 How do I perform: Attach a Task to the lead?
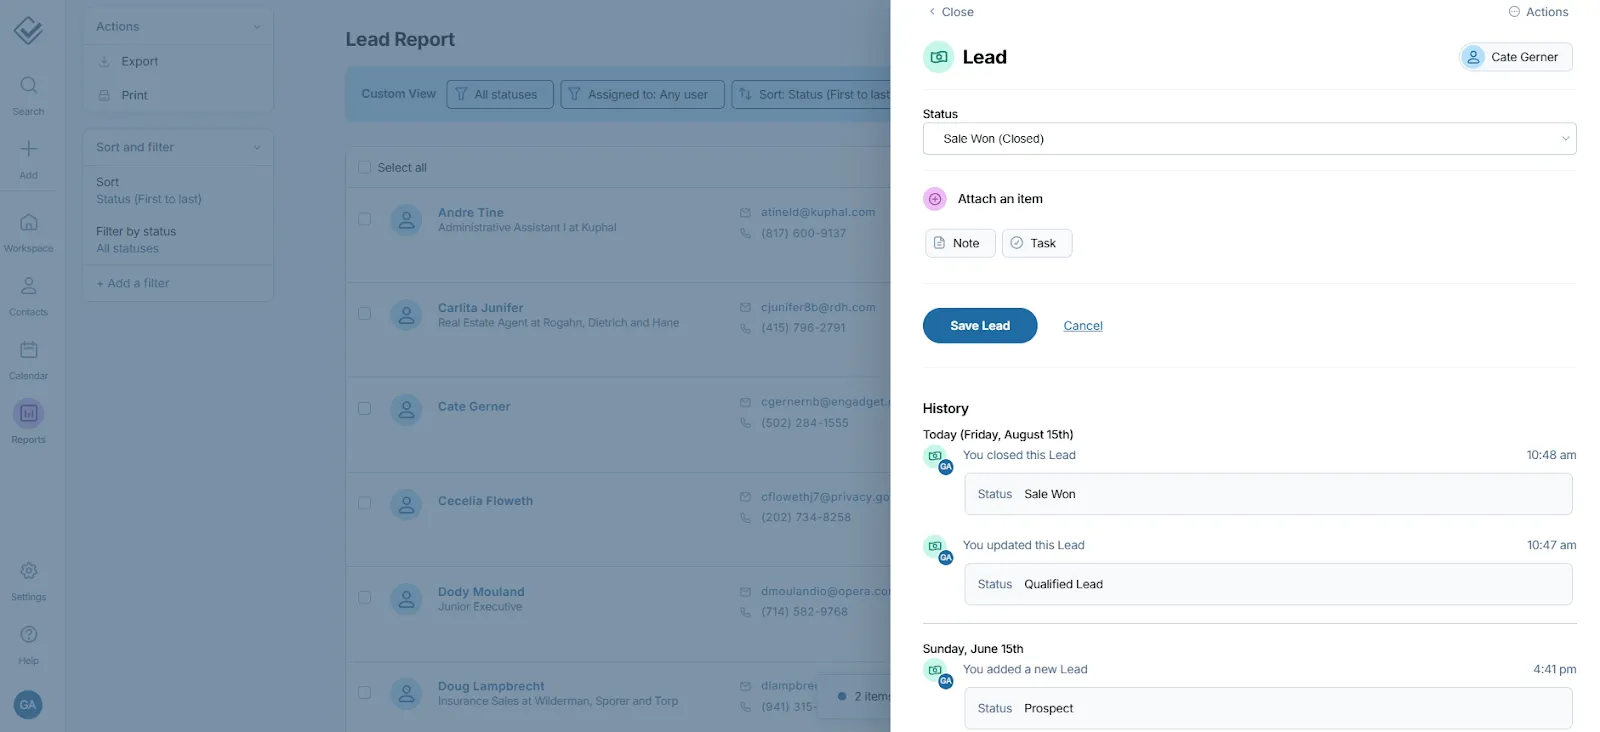point(1037,243)
